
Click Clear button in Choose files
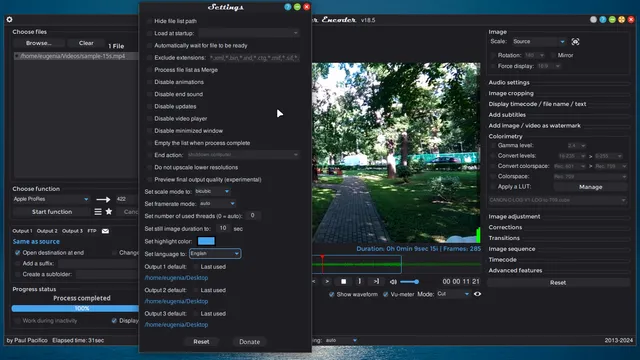click(x=86, y=43)
